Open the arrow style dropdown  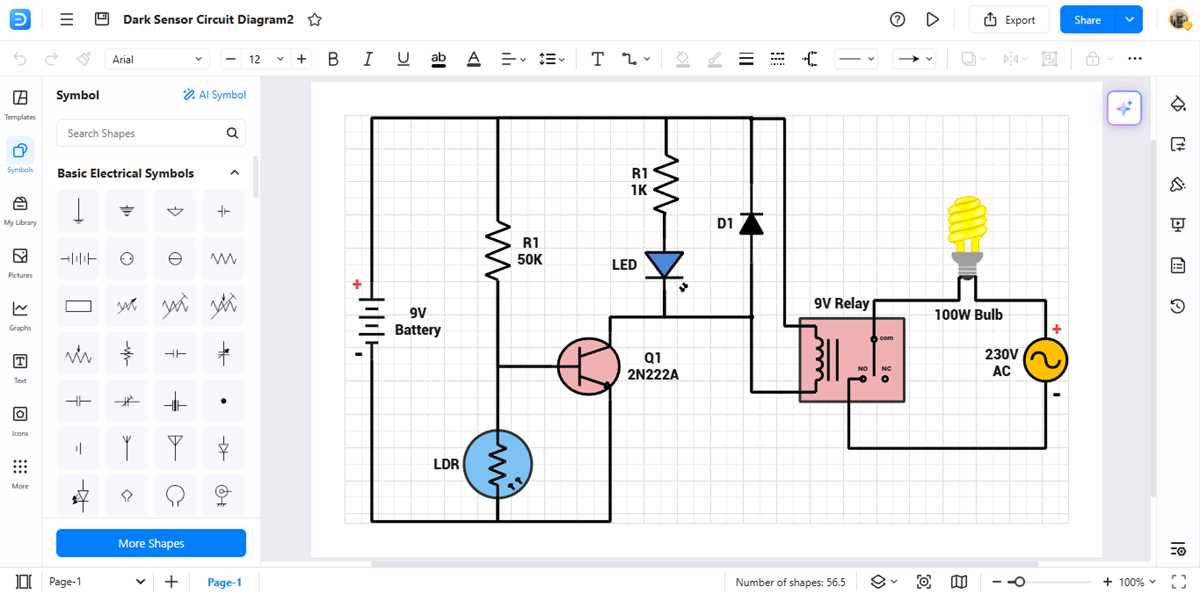(914, 59)
